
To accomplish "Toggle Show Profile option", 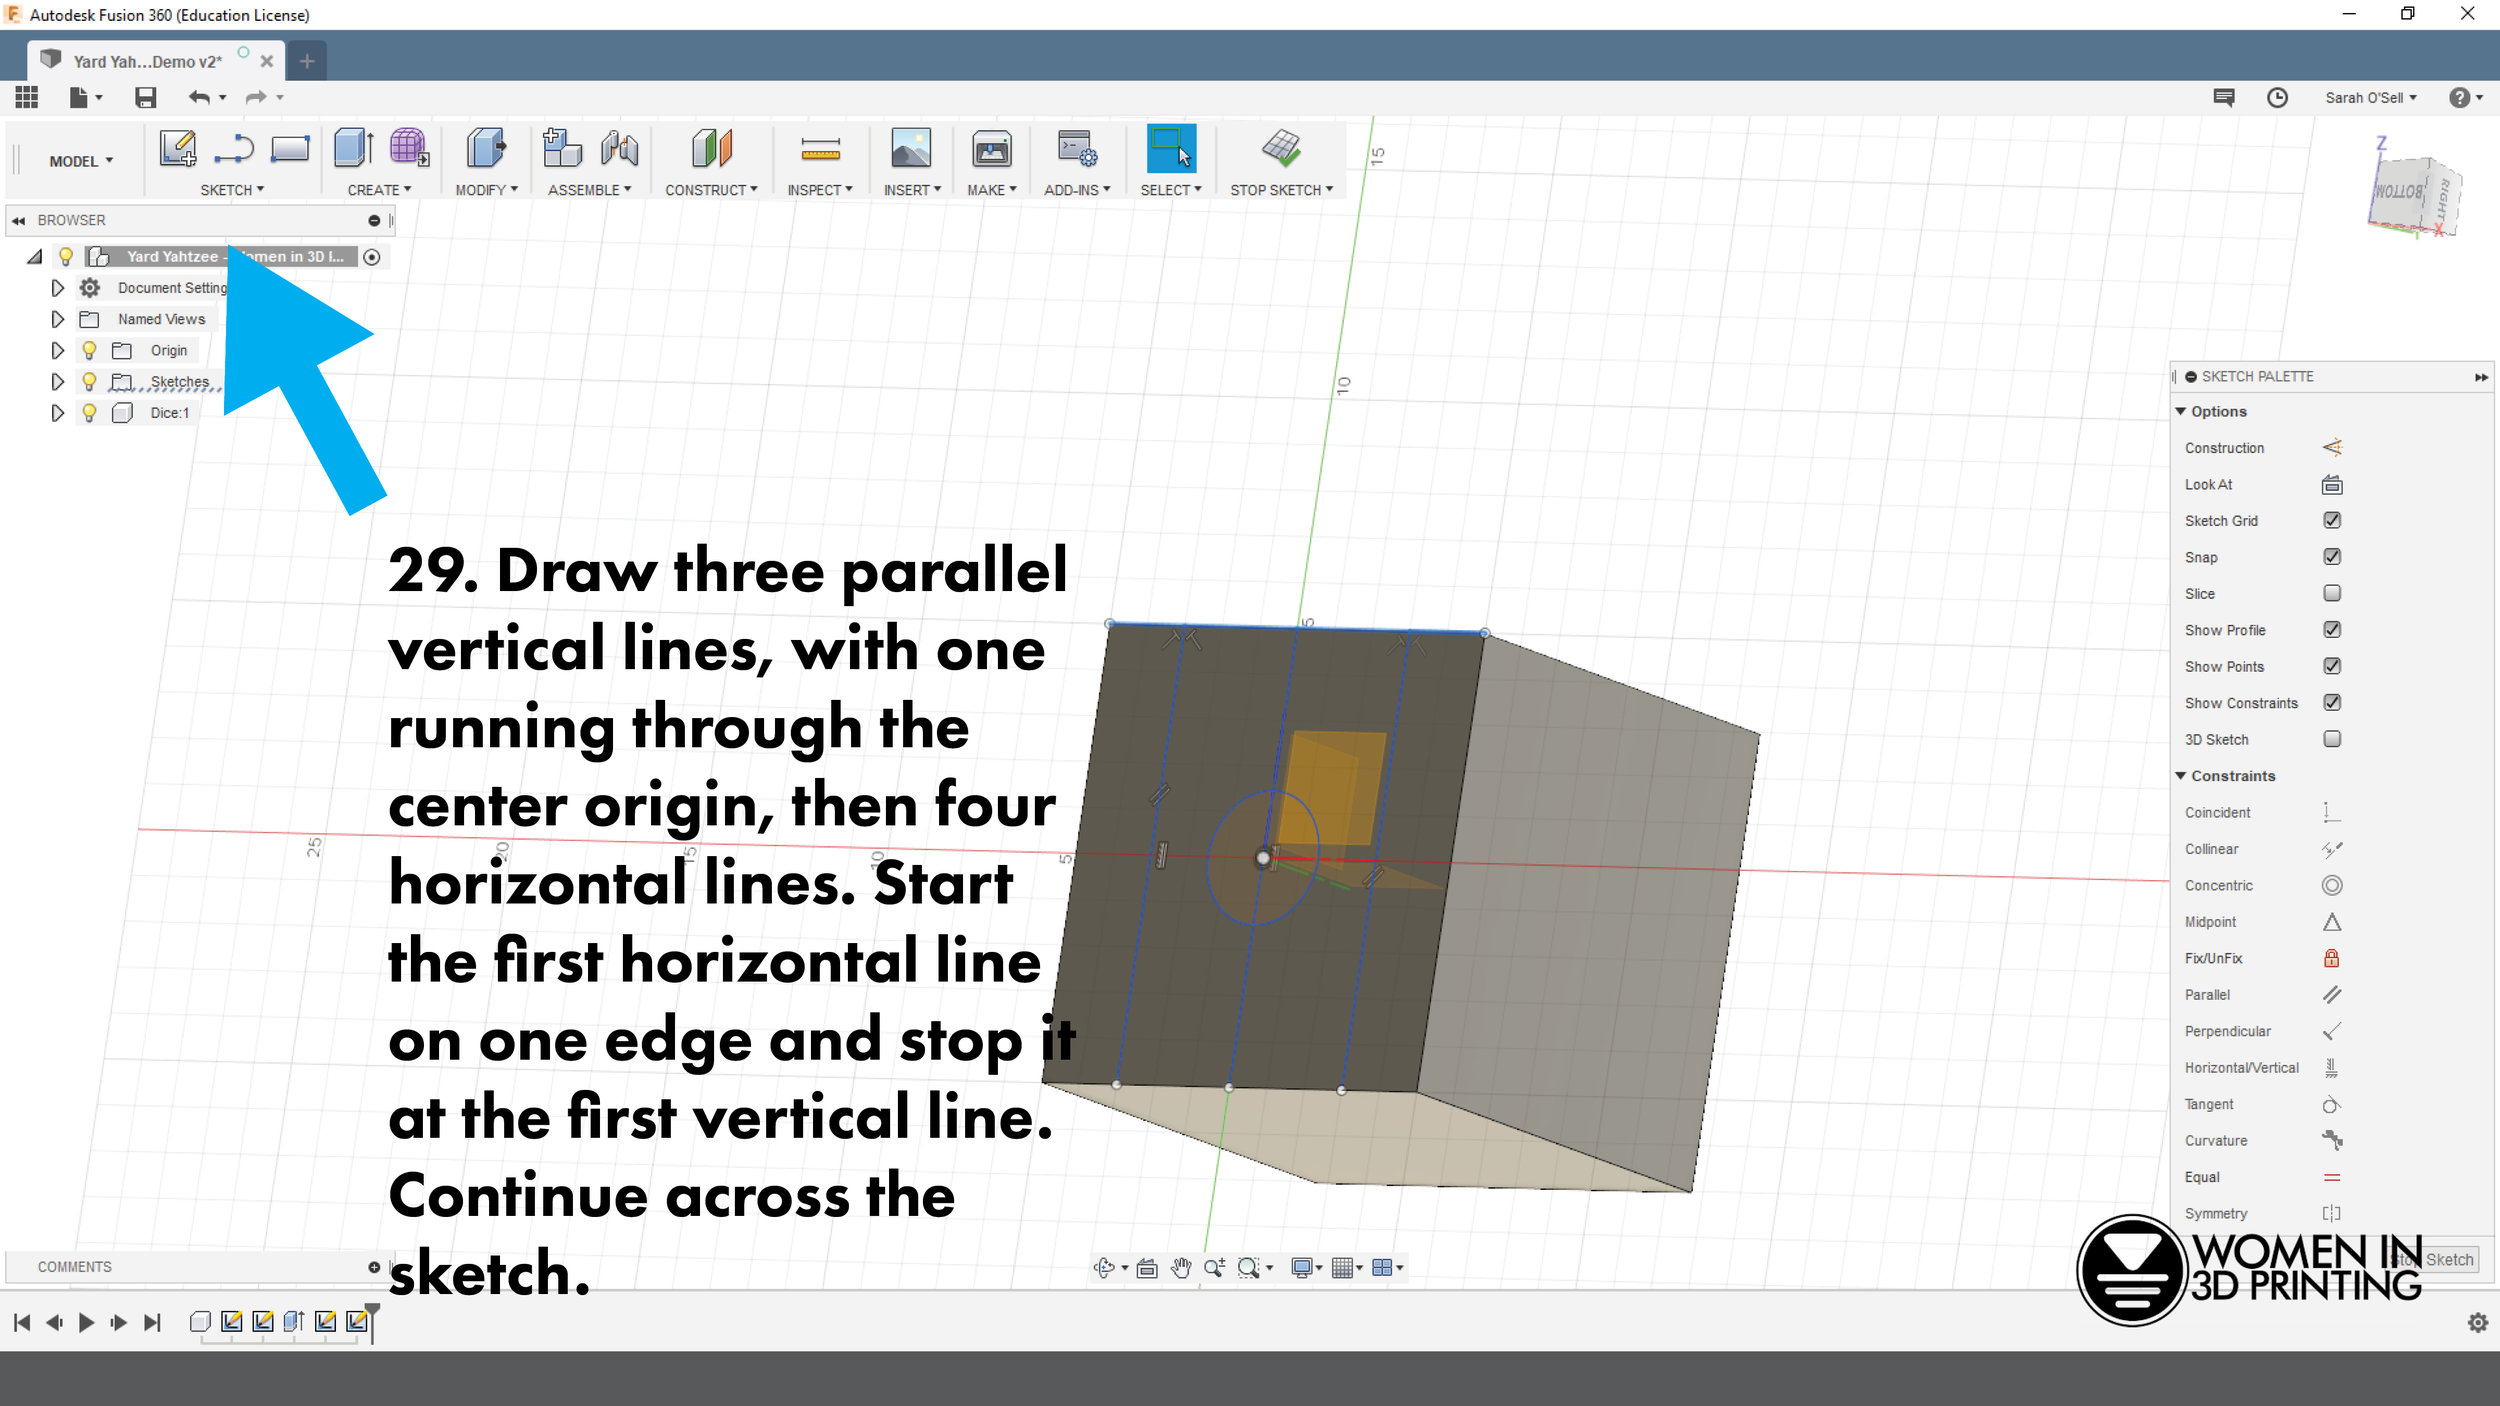I will (2332, 628).
